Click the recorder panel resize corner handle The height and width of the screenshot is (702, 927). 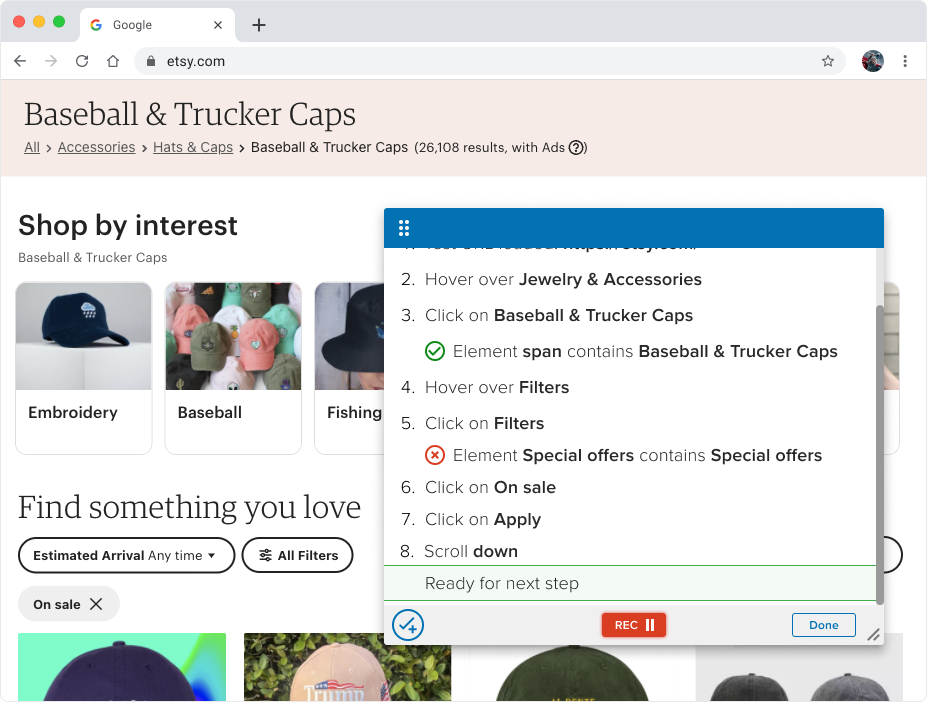(873, 635)
